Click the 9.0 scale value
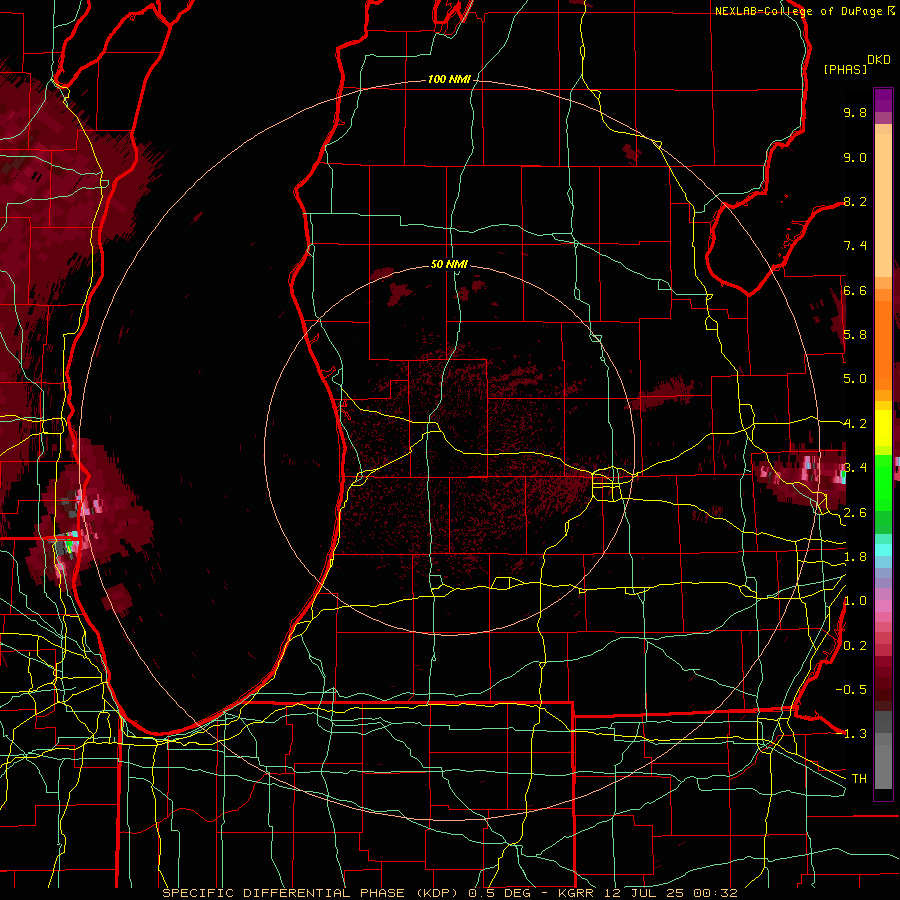Screen dimensions: 900x900 click(x=855, y=157)
